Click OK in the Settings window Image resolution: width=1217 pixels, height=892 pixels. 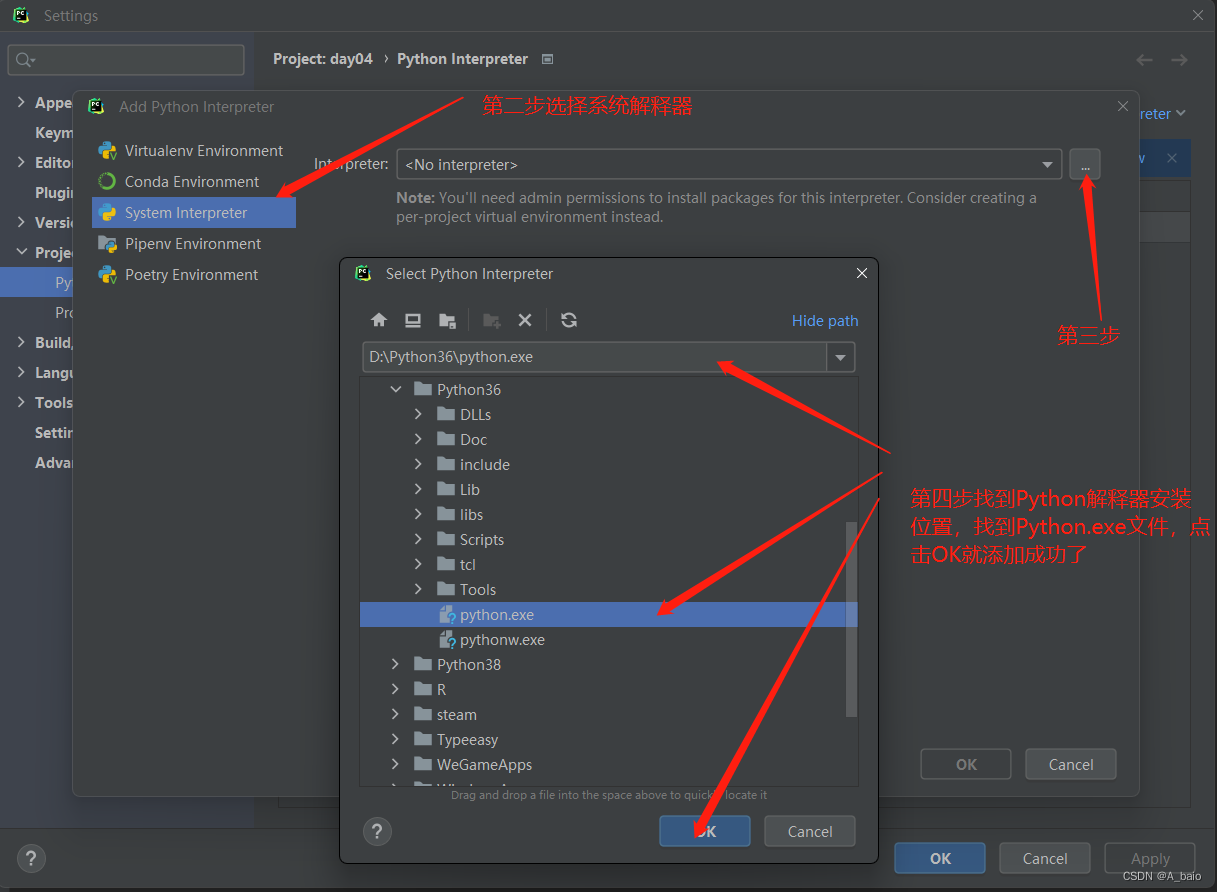point(940,858)
